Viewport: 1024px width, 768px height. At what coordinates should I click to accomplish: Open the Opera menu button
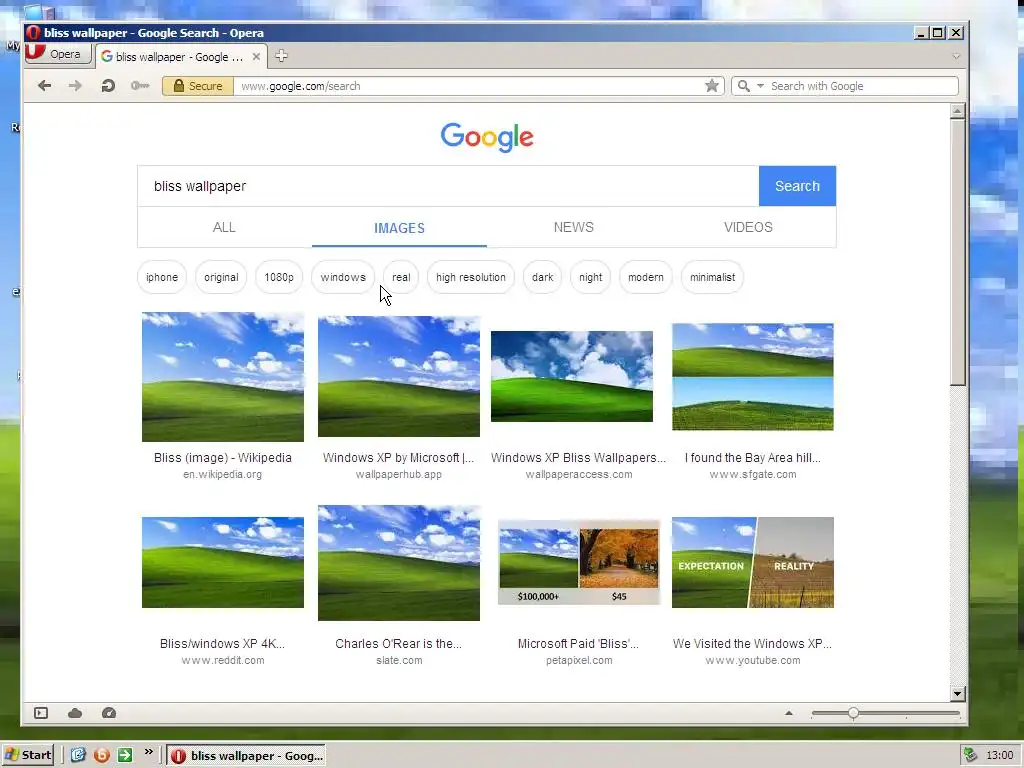click(x=57, y=54)
